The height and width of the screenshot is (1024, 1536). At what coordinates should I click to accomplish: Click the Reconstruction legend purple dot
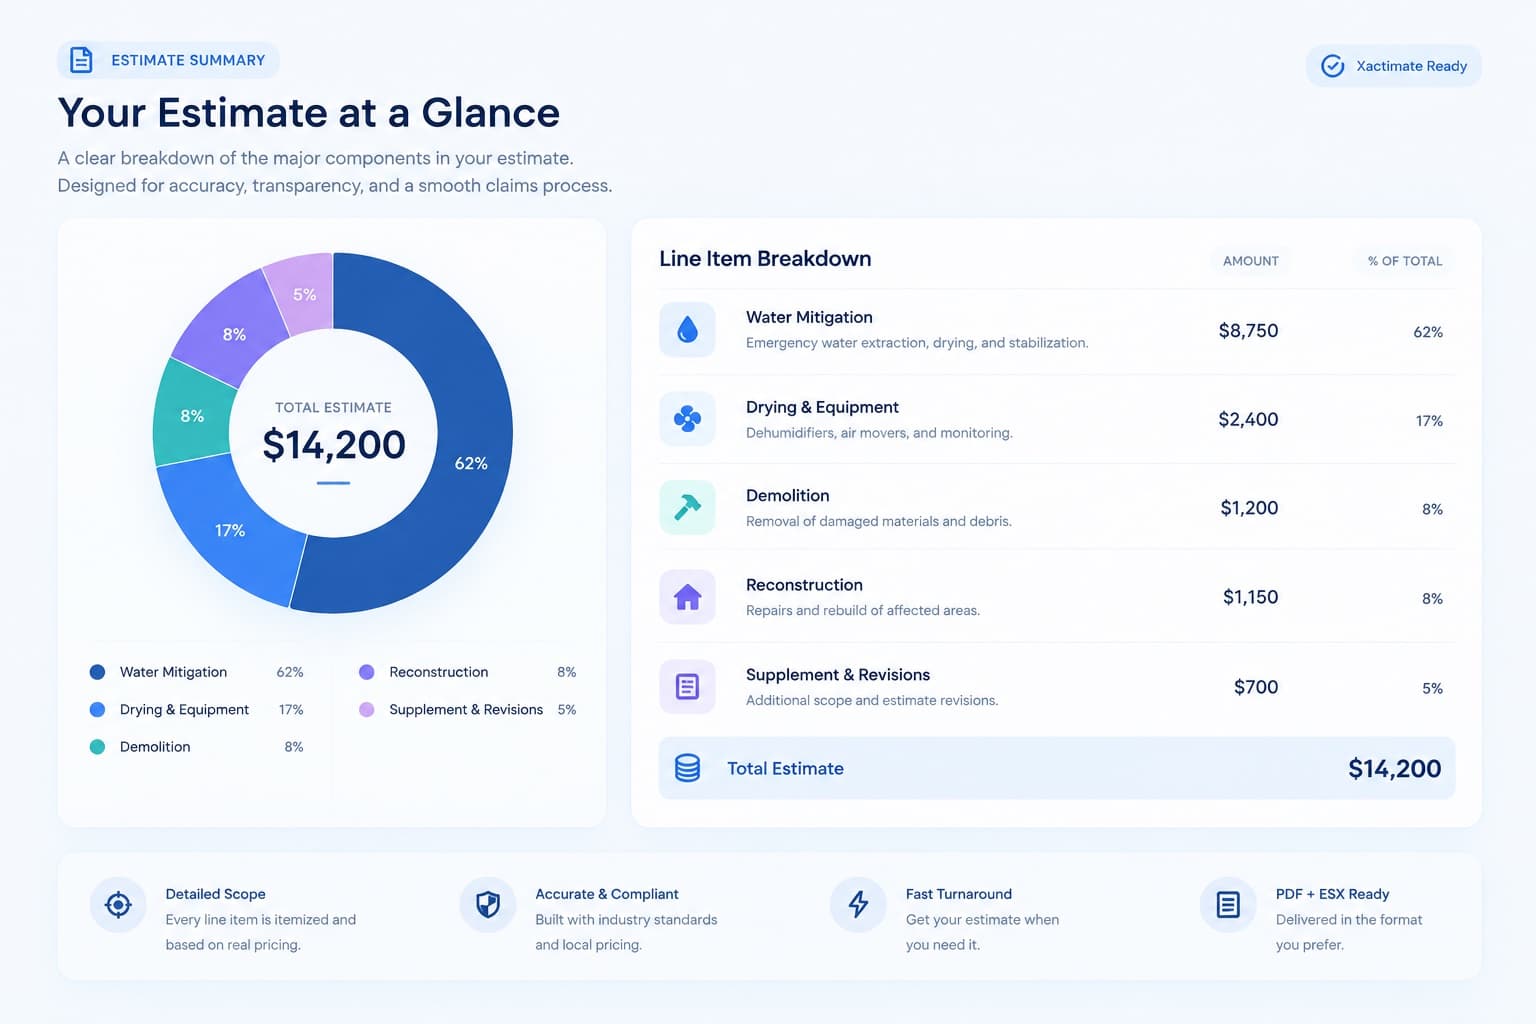point(367,672)
